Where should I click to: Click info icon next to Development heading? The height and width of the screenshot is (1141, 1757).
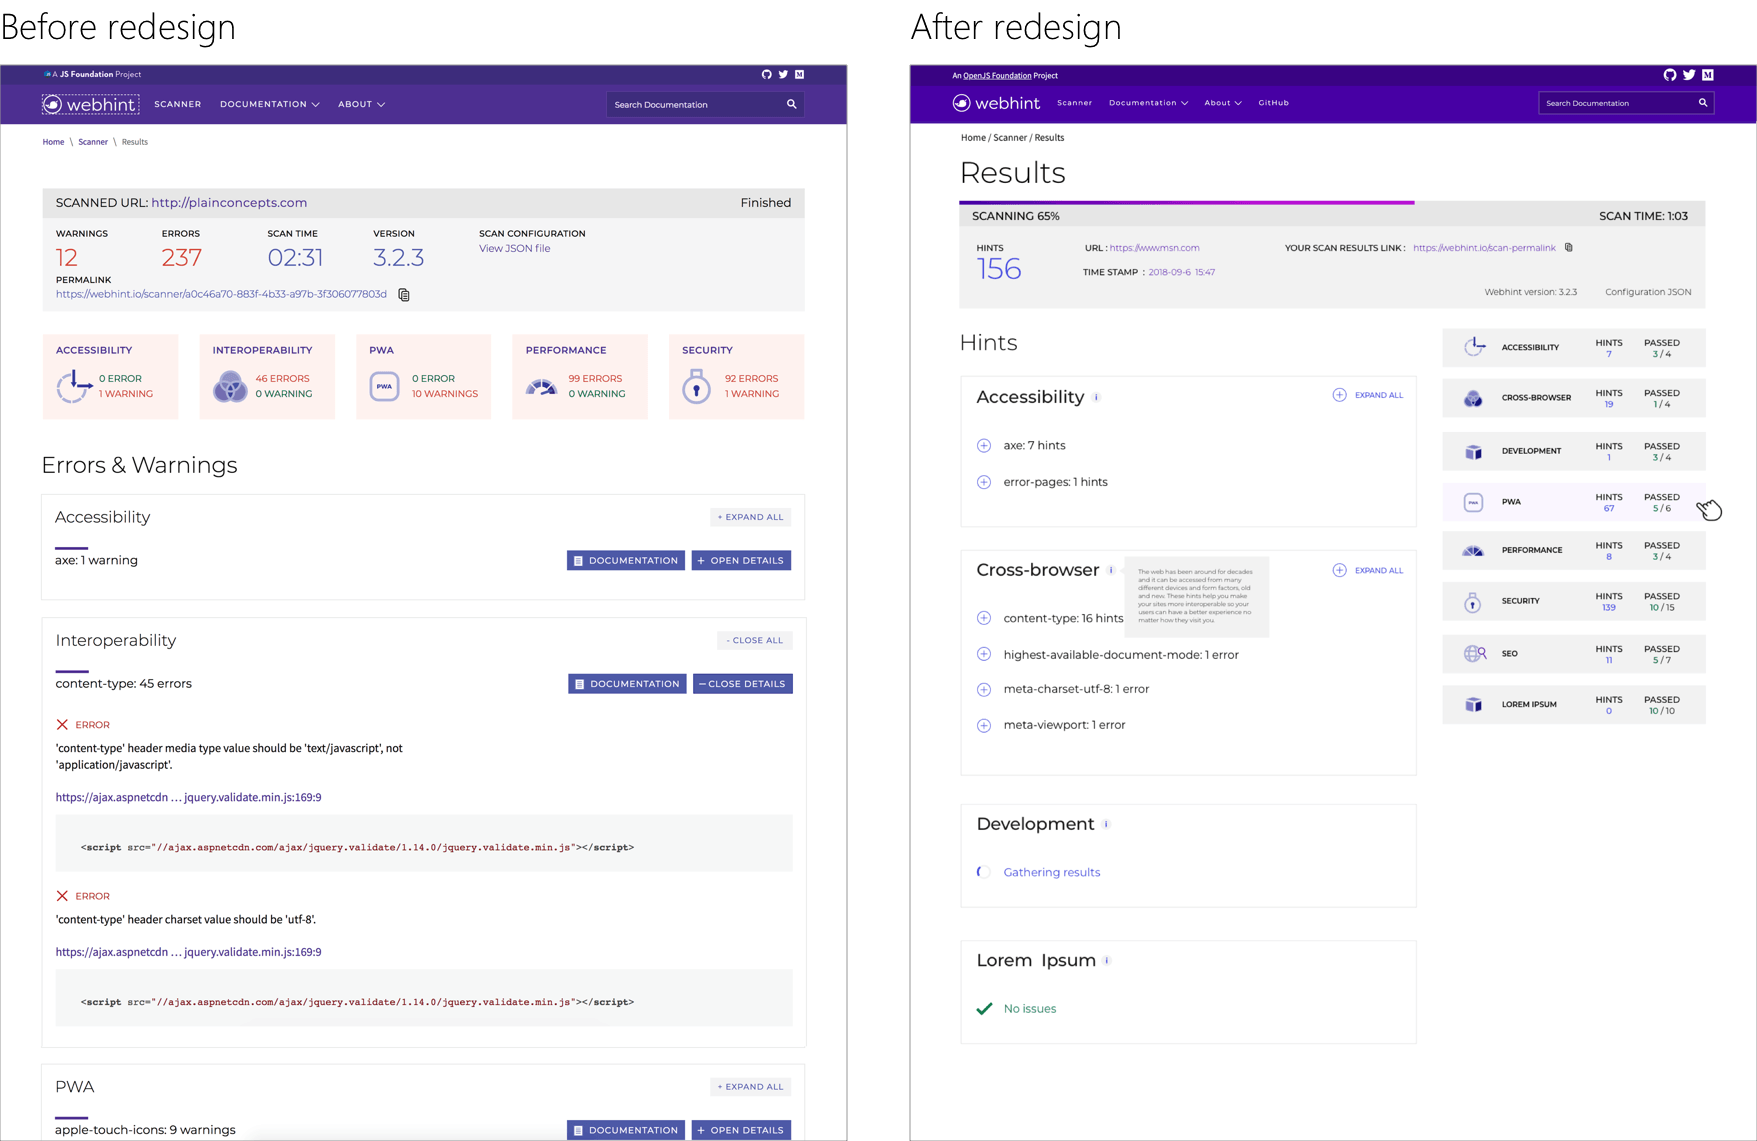pos(1106,825)
